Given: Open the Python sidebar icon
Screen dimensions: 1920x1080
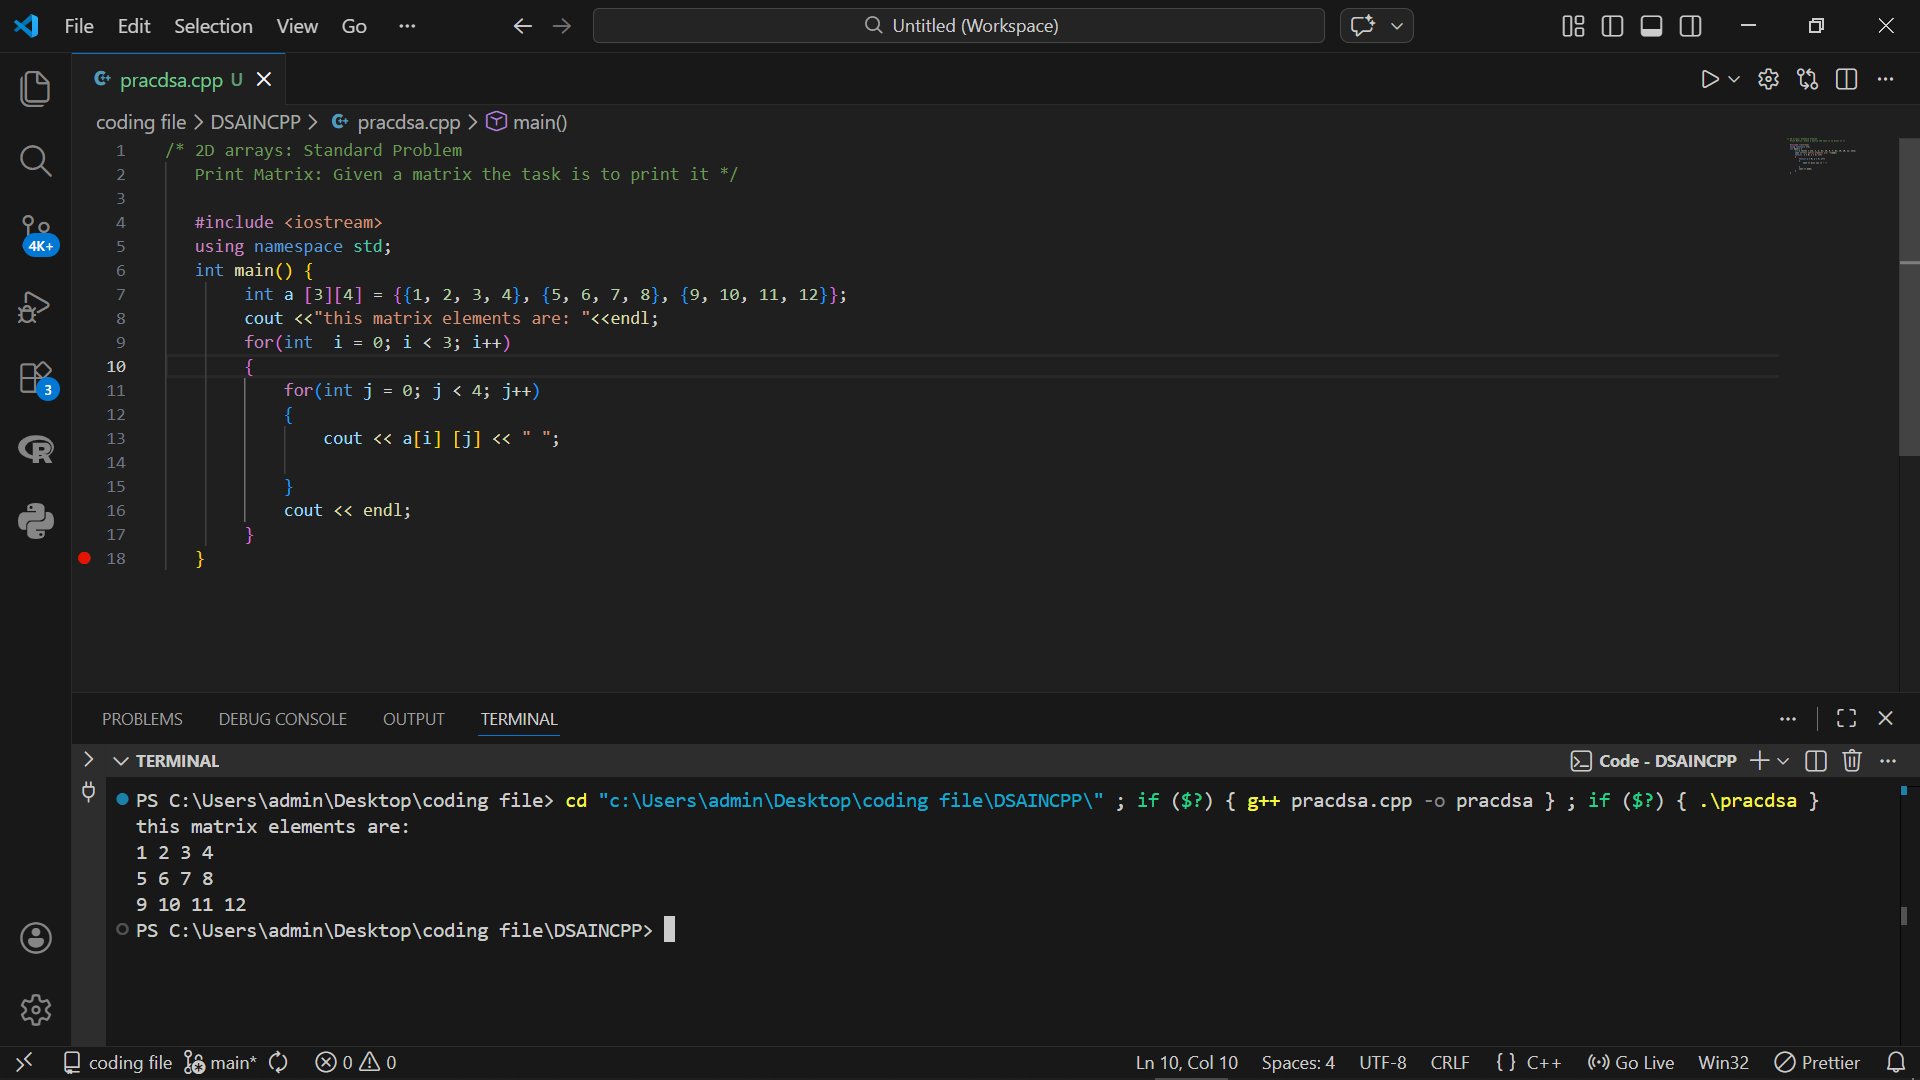Looking at the screenshot, I should pyautogui.click(x=36, y=521).
